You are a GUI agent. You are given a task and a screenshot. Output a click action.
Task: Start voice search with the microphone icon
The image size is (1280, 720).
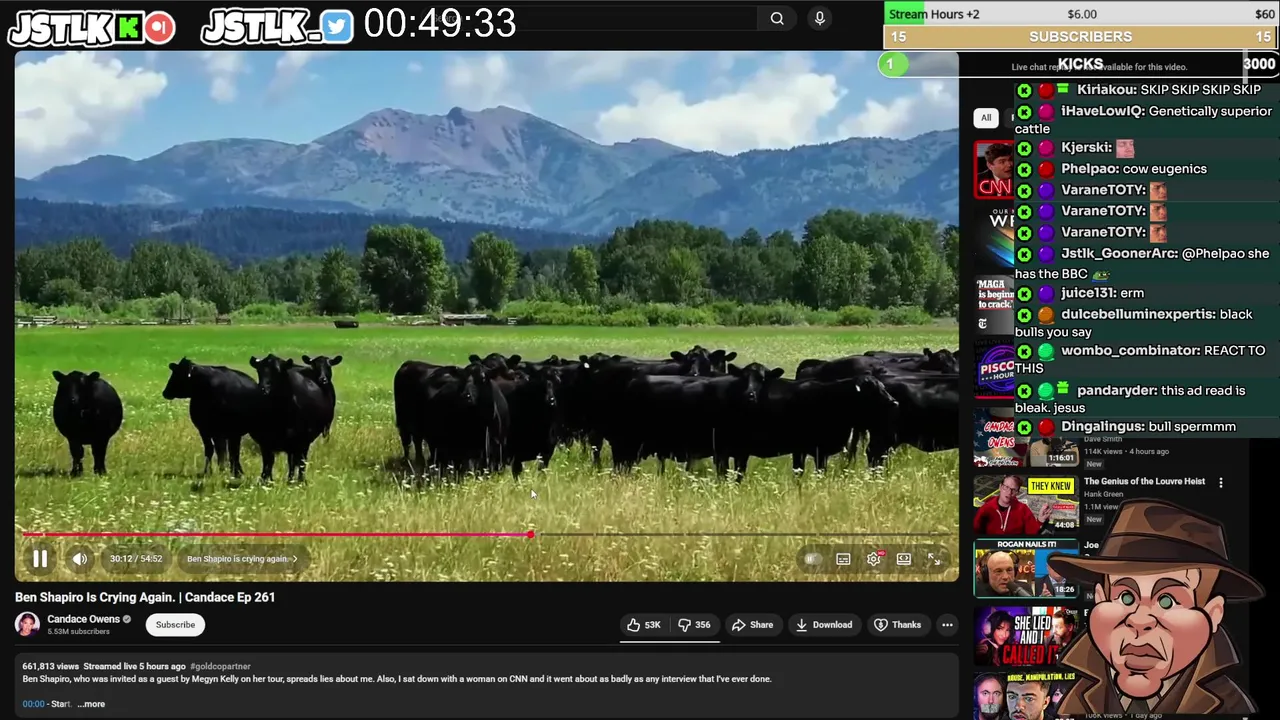tap(820, 18)
